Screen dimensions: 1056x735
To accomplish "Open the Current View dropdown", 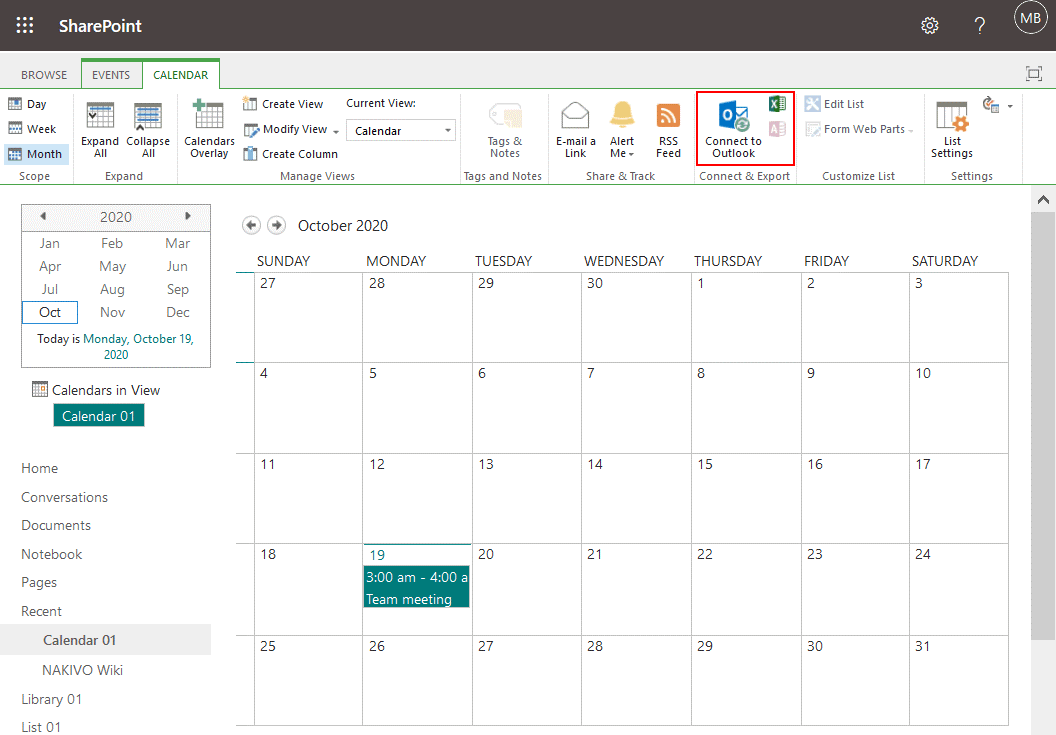I will click(x=400, y=130).
